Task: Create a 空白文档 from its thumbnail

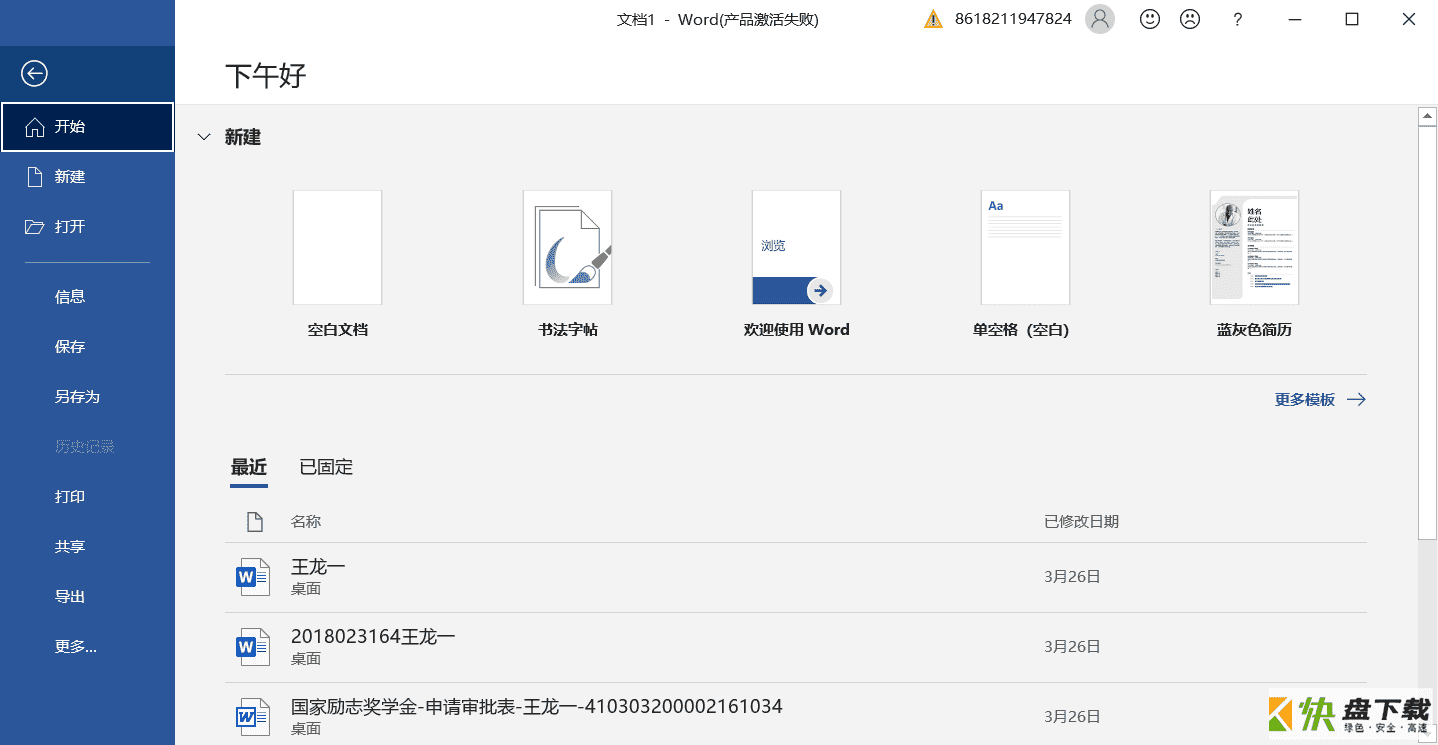Action: (337, 248)
